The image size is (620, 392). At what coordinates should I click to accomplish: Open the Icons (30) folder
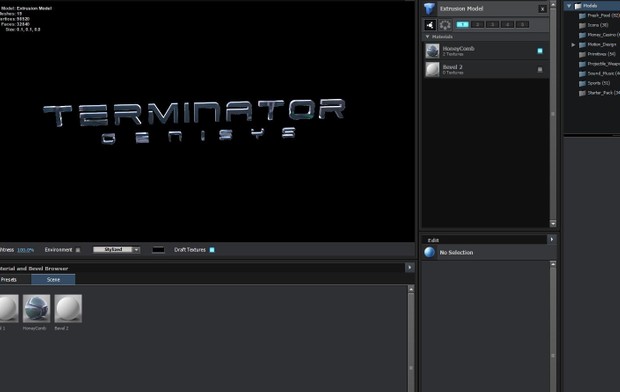click(597, 25)
